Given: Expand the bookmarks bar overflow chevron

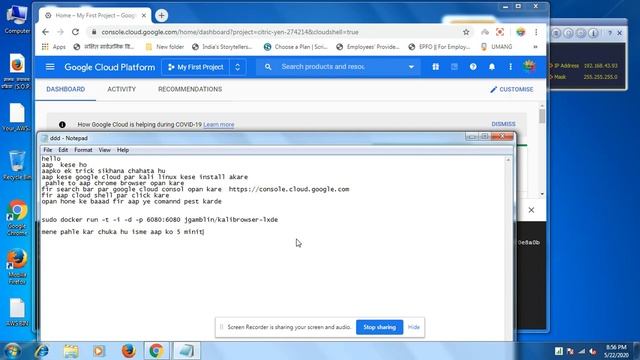Looking at the screenshot, I should click(x=536, y=47).
